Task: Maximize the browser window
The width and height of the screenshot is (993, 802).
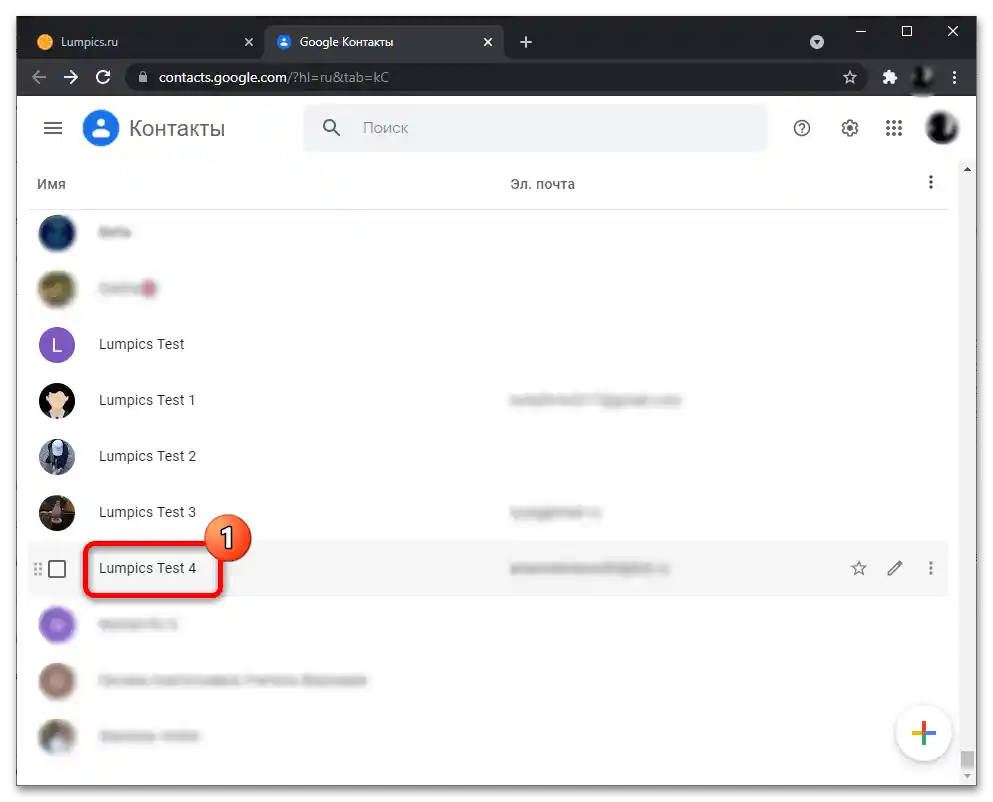Action: click(x=907, y=31)
